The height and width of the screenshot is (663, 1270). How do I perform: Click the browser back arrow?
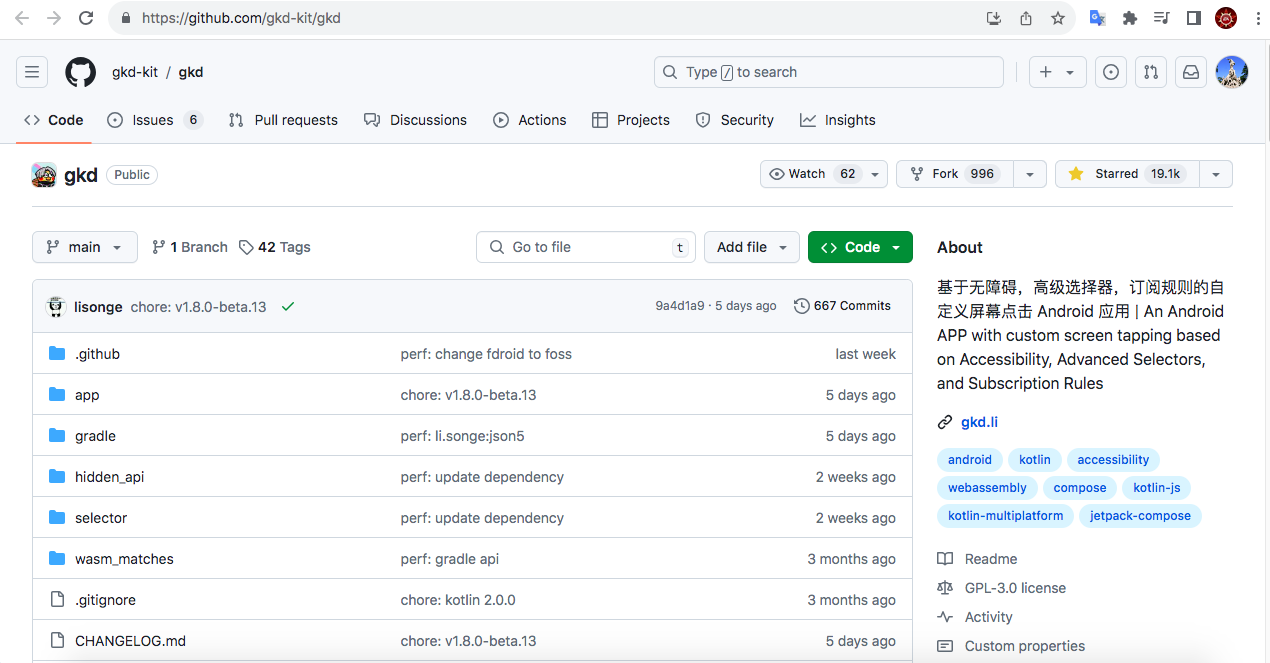coord(22,18)
